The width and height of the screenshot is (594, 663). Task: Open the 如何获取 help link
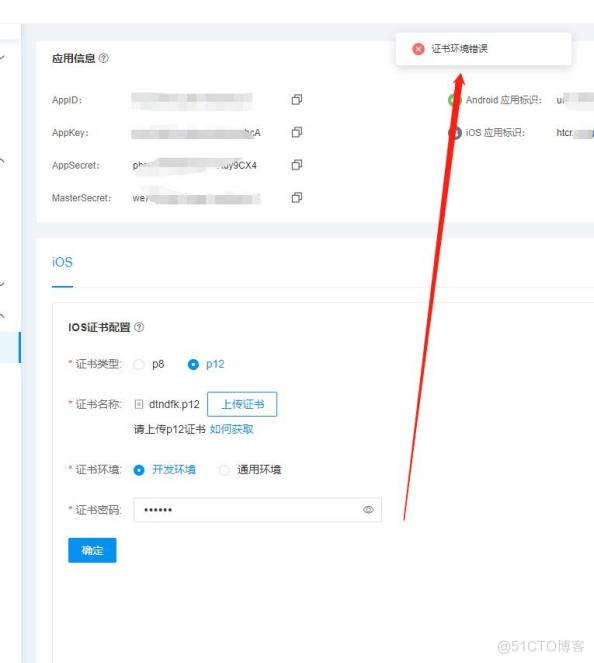click(232, 429)
